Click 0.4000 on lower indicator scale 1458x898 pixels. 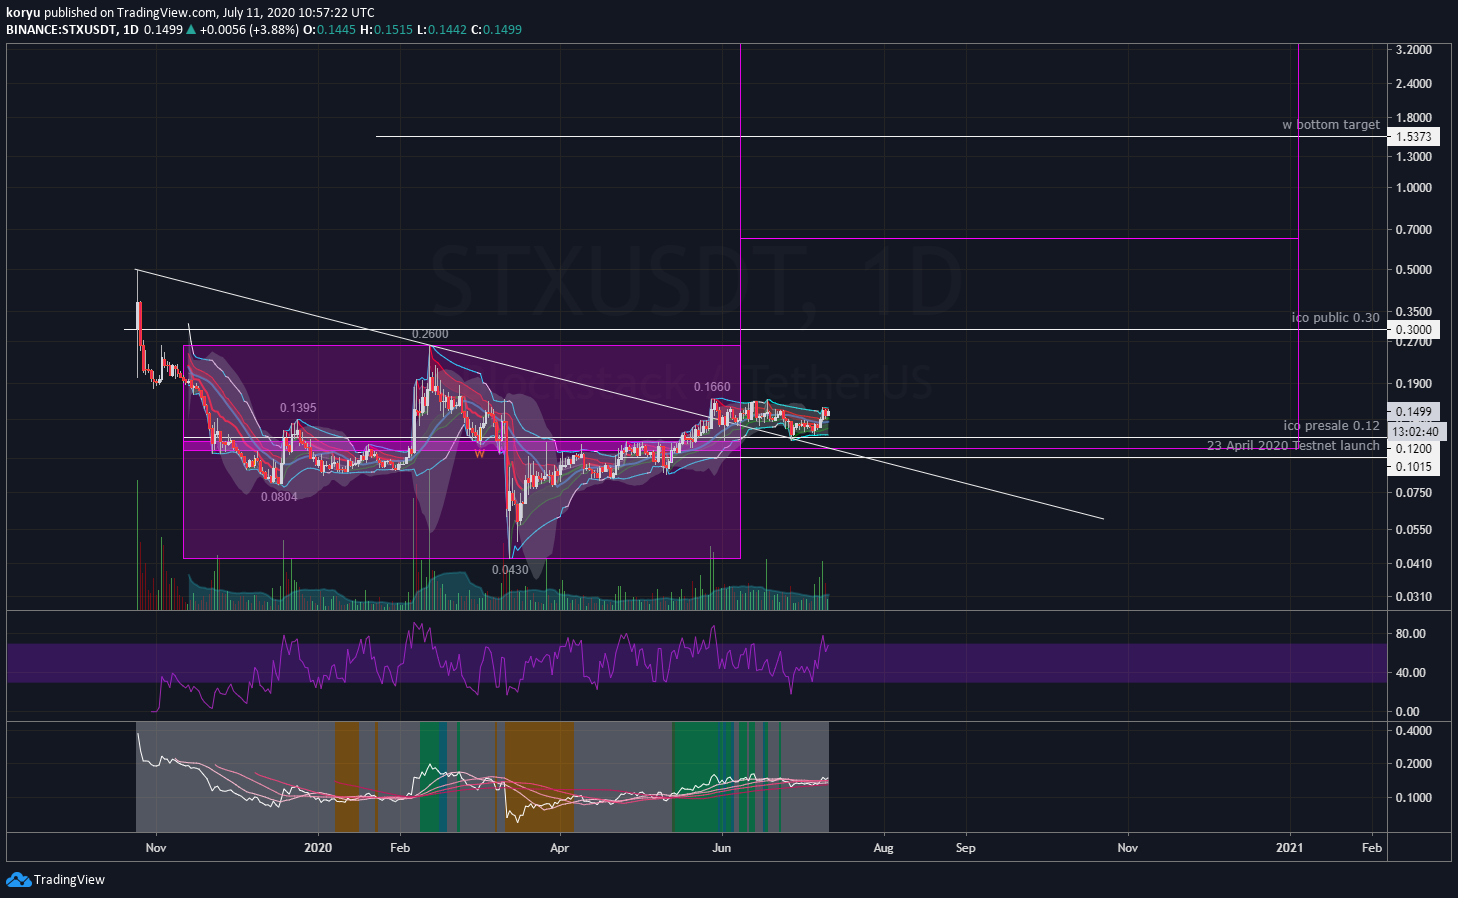1413,731
